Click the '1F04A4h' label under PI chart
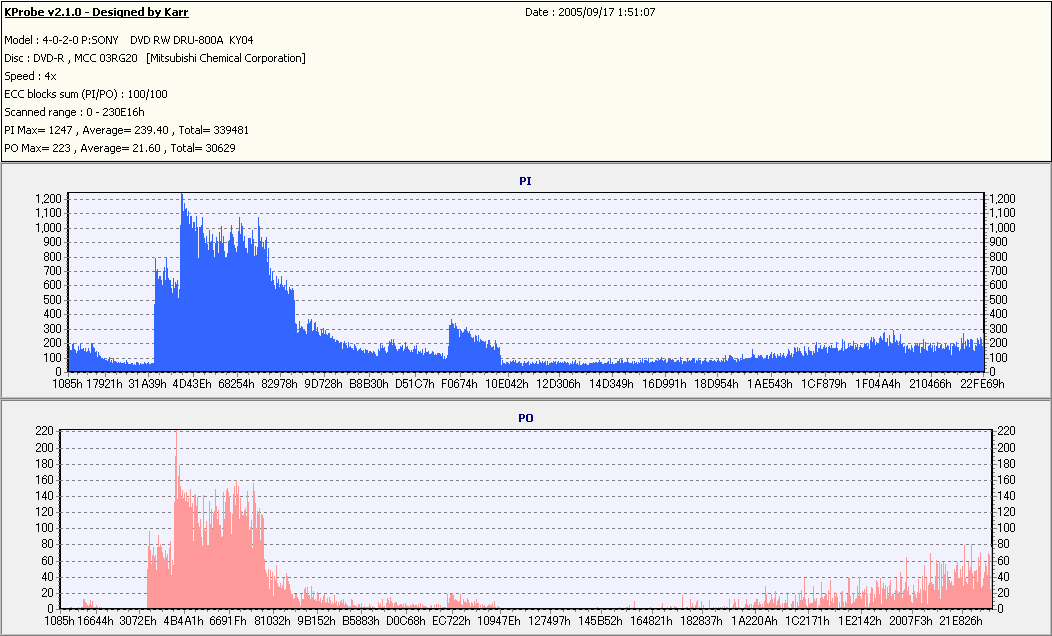 point(878,384)
